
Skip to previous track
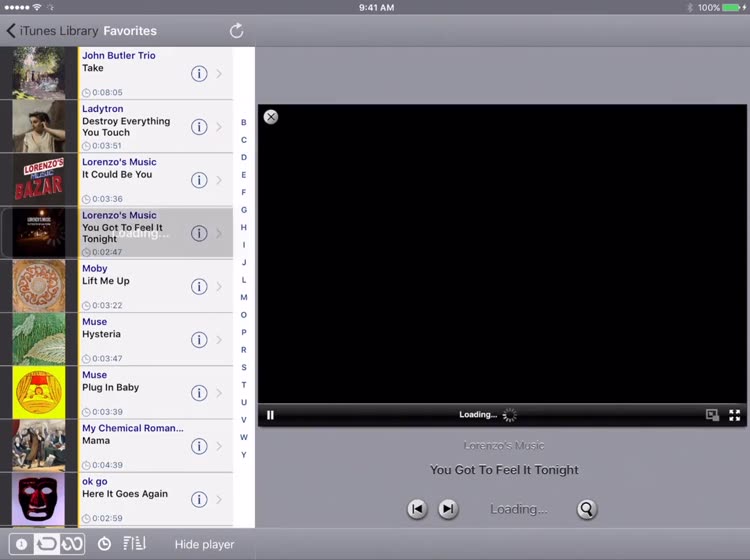coord(417,509)
